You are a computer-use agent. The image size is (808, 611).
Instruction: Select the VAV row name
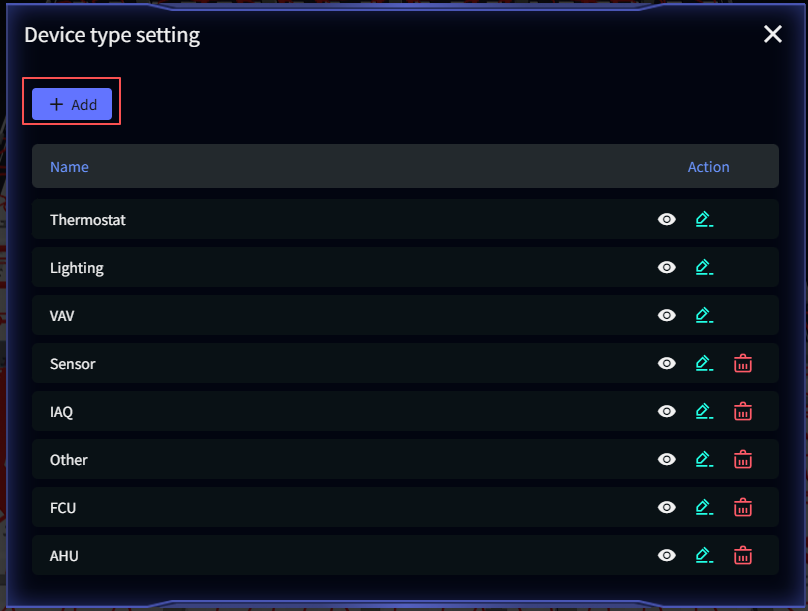(x=62, y=315)
